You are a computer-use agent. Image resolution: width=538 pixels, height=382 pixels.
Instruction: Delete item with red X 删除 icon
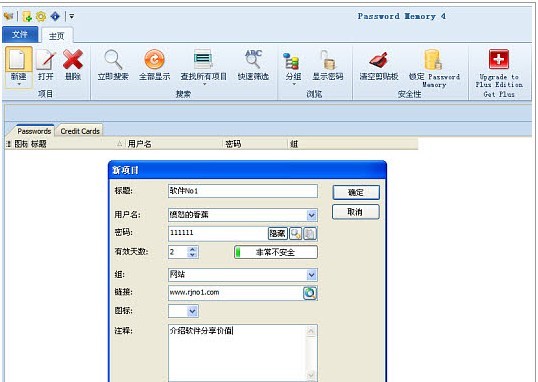click(x=73, y=59)
